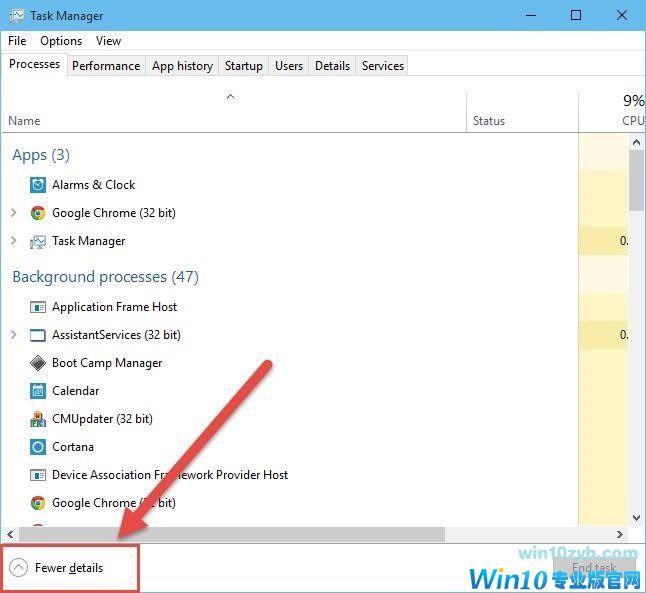This screenshot has height=593, width=646.
Task: Select the Application Frame Host text
Action: [115, 307]
